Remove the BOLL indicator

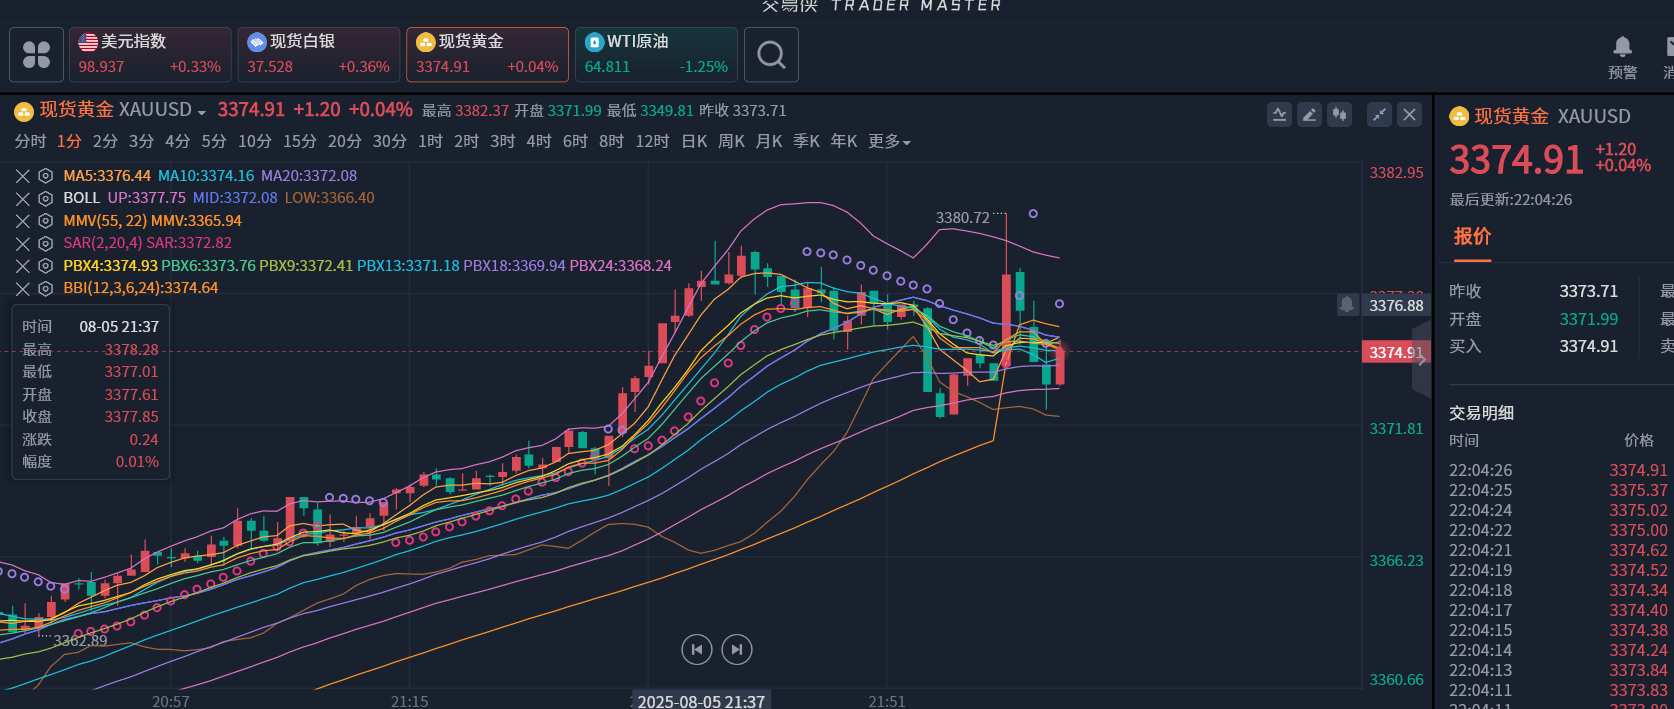[x=22, y=198]
